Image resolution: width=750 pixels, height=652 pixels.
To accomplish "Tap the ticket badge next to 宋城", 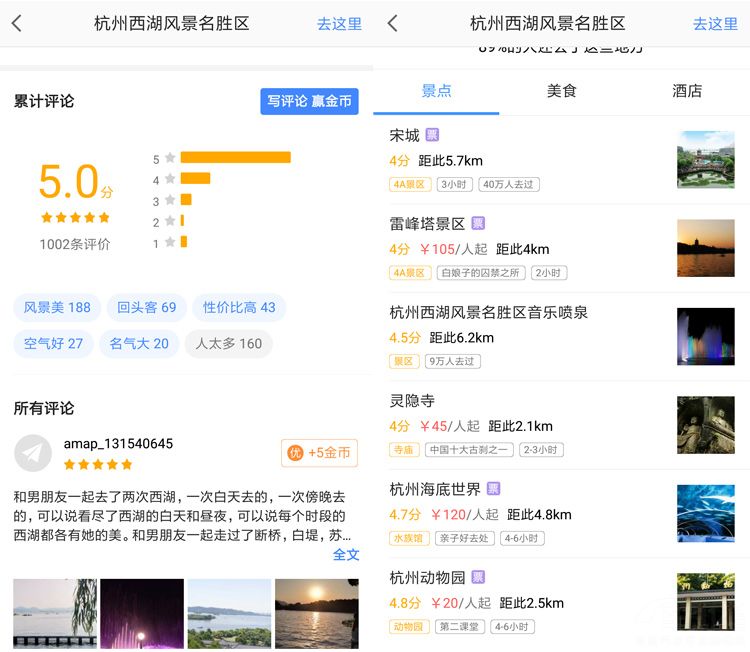I will click(x=432, y=135).
